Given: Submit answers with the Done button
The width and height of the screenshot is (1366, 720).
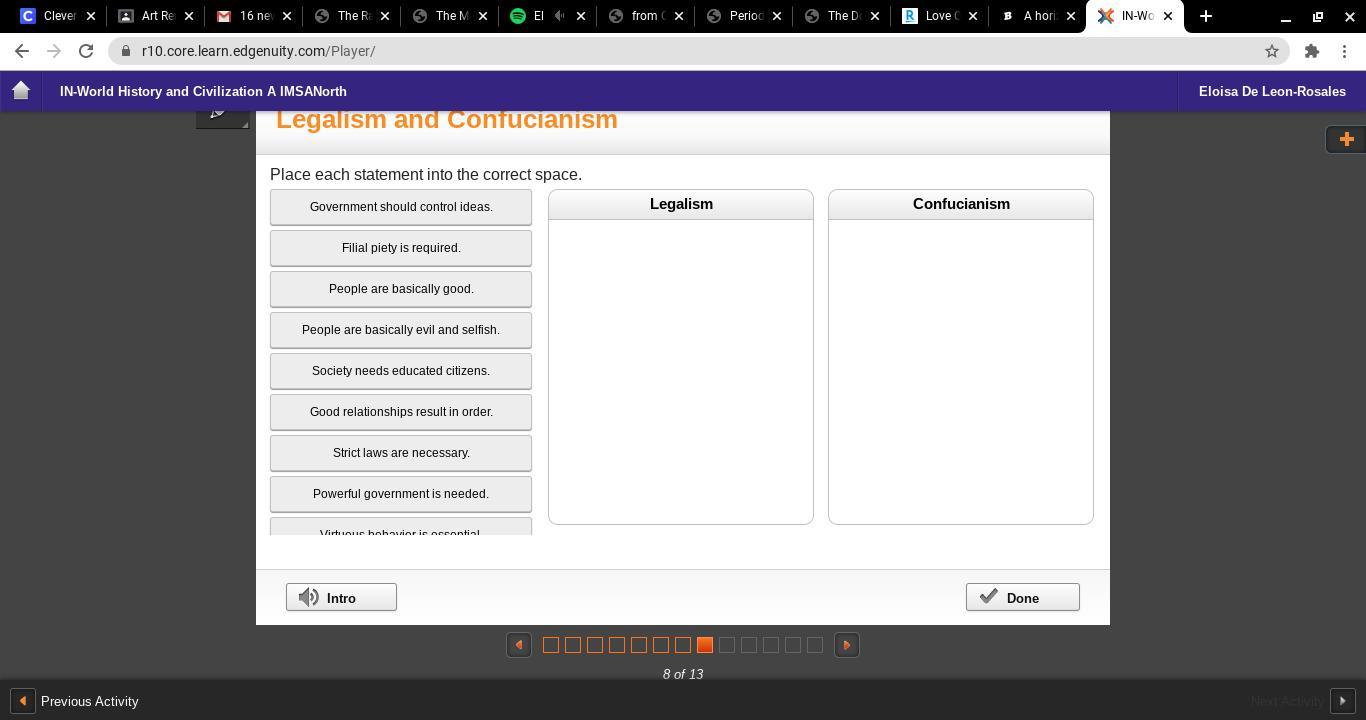Looking at the screenshot, I should [1022, 597].
